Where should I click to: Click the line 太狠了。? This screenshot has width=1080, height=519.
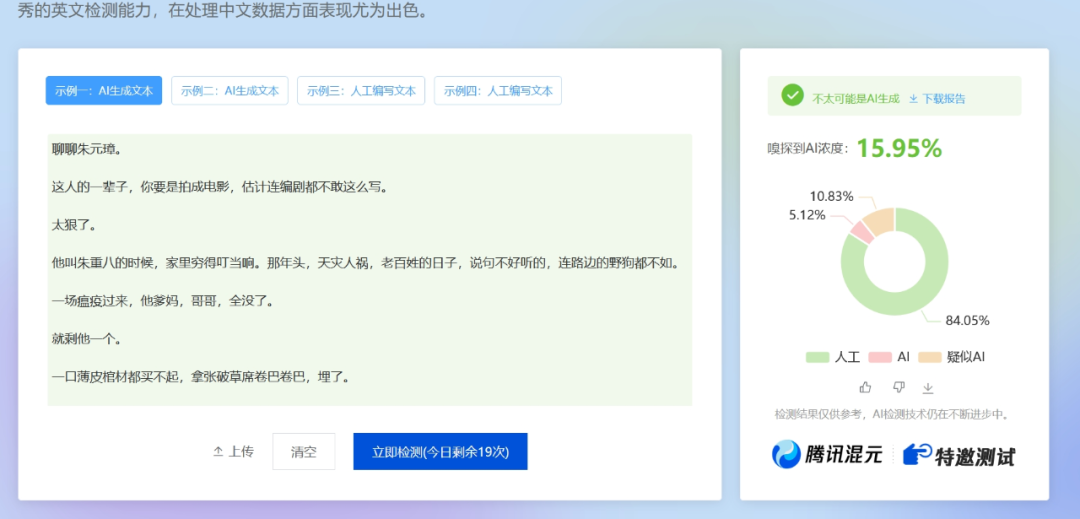[75, 224]
